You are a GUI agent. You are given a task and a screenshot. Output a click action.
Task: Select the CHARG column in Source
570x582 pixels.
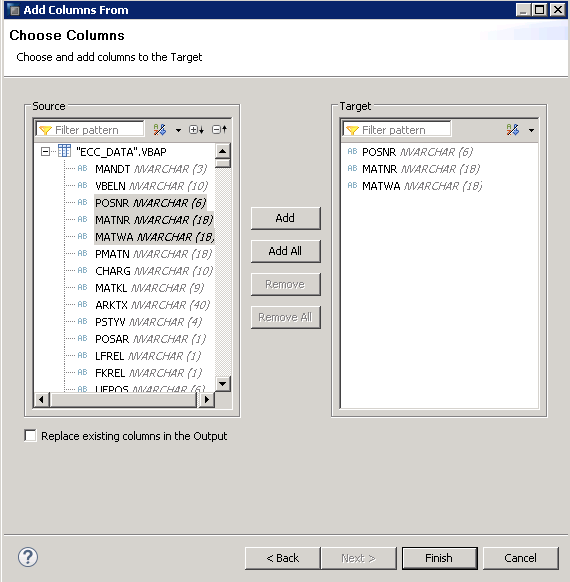[154, 271]
